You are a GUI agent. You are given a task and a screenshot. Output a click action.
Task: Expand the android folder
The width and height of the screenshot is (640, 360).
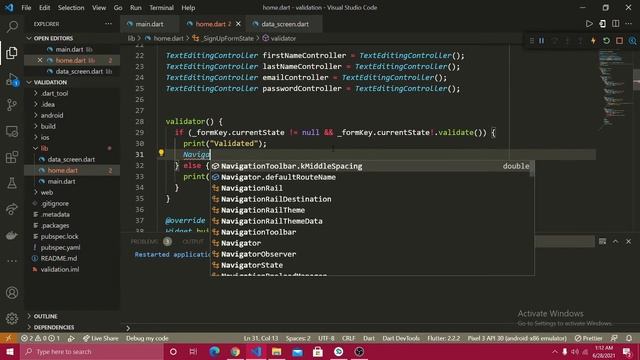36,116
